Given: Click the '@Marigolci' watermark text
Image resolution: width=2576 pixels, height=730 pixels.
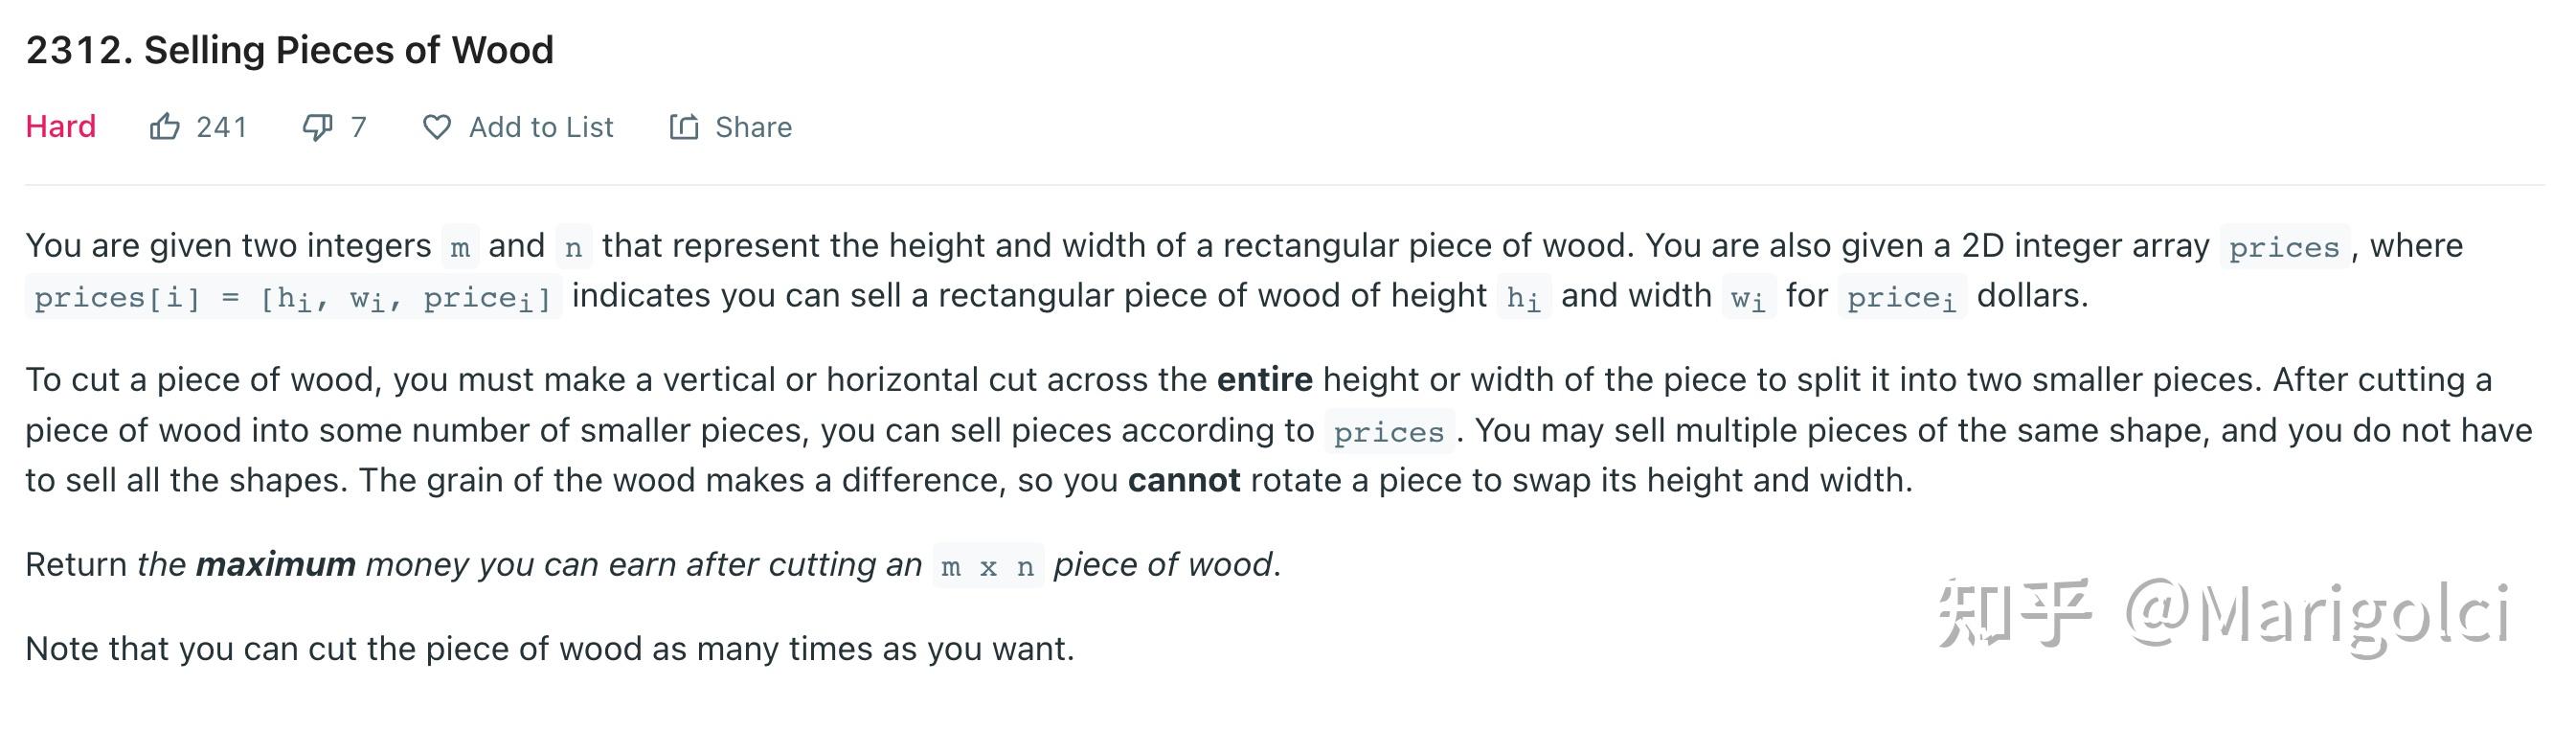Looking at the screenshot, I should coord(2318,612).
